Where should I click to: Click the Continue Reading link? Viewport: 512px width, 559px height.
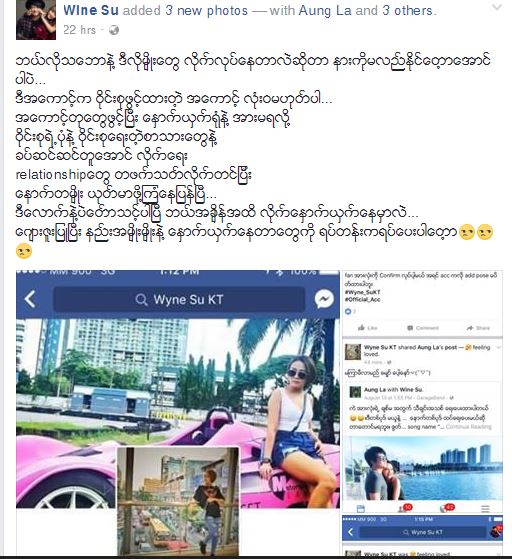(x=469, y=426)
